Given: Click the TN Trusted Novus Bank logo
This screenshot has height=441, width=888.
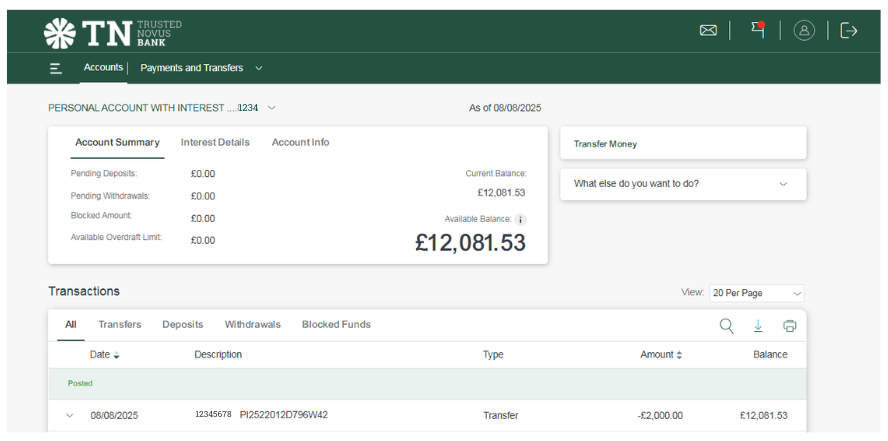Looking at the screenshot, I should [112, 32].
